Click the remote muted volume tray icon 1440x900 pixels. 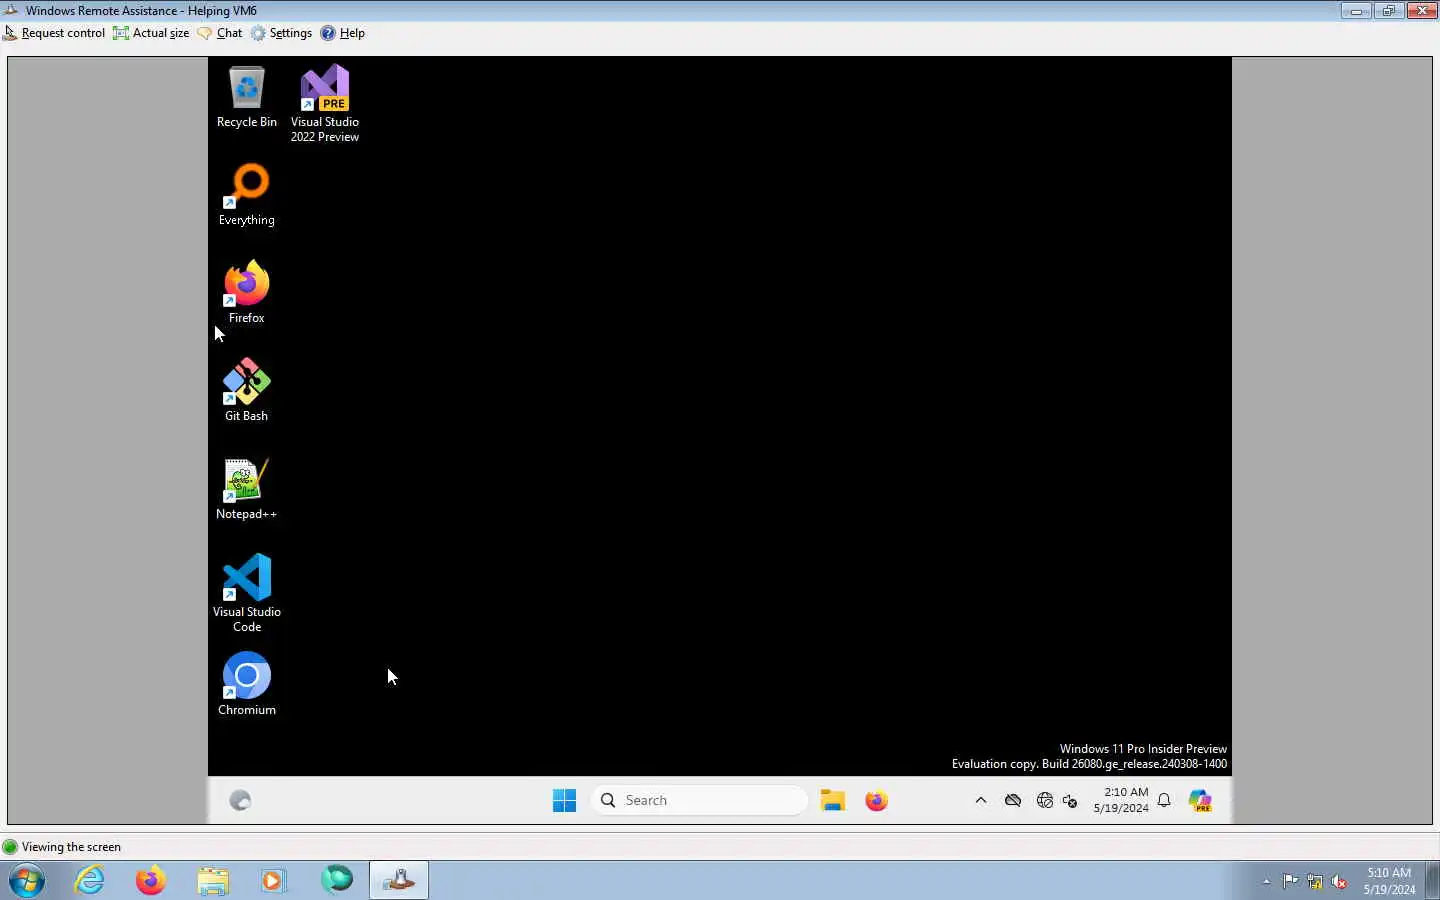click(1070, 801)
